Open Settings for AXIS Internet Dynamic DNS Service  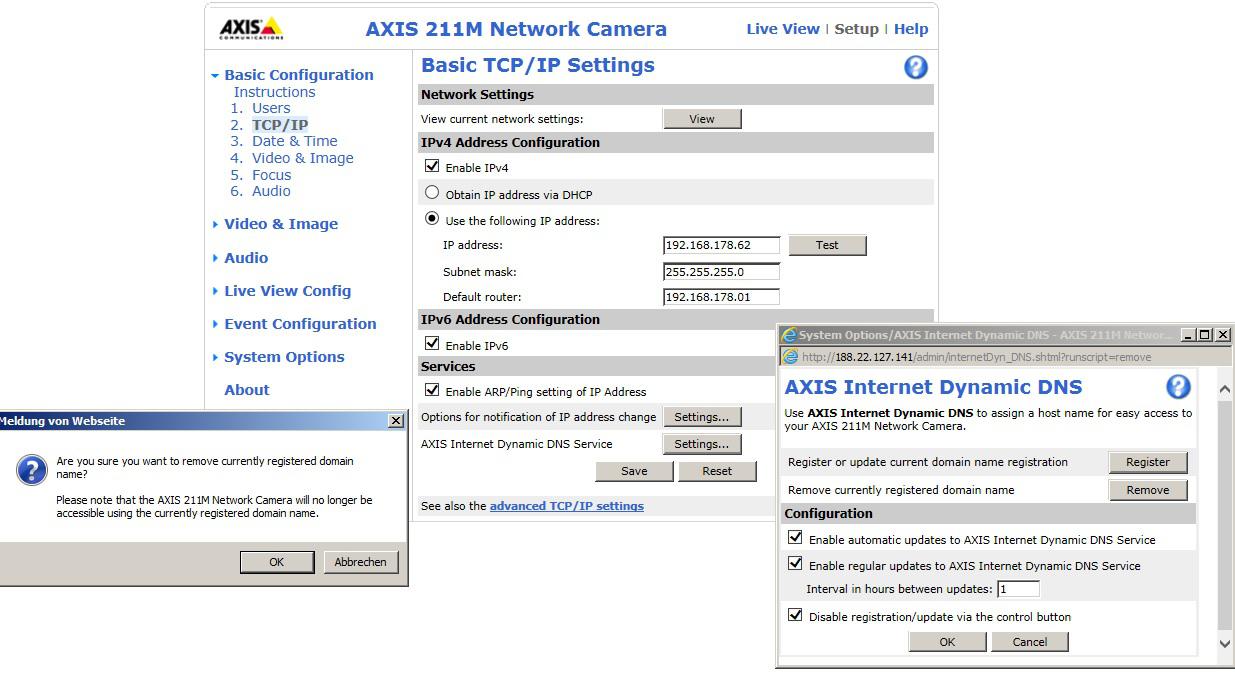pyautogui.click(x=701, y=444)
